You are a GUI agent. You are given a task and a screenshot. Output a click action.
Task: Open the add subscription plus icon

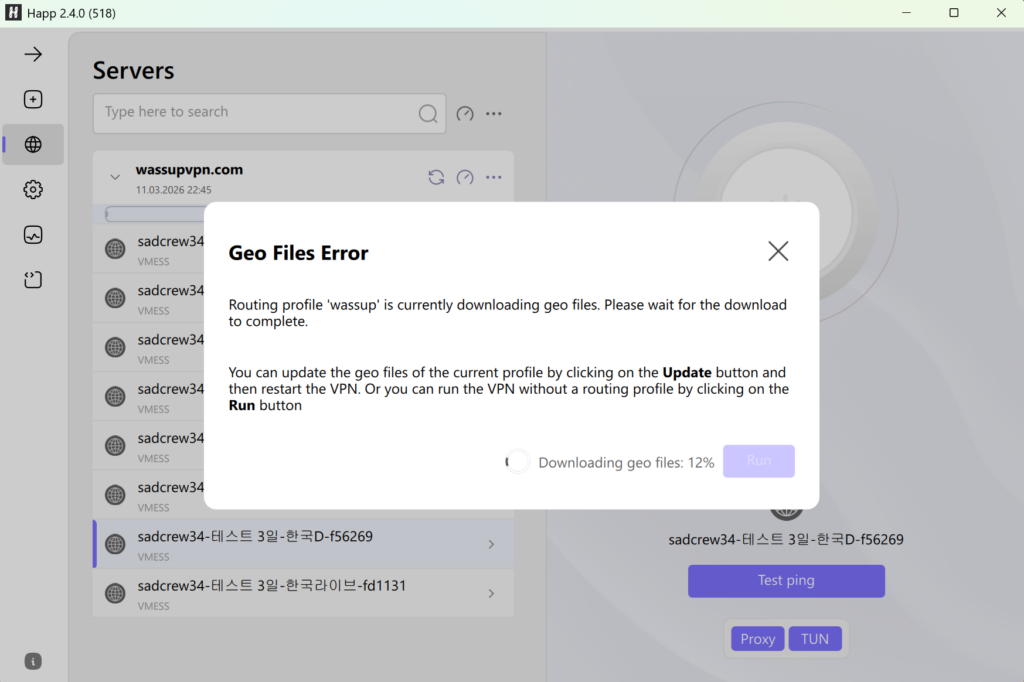(33, 99)
